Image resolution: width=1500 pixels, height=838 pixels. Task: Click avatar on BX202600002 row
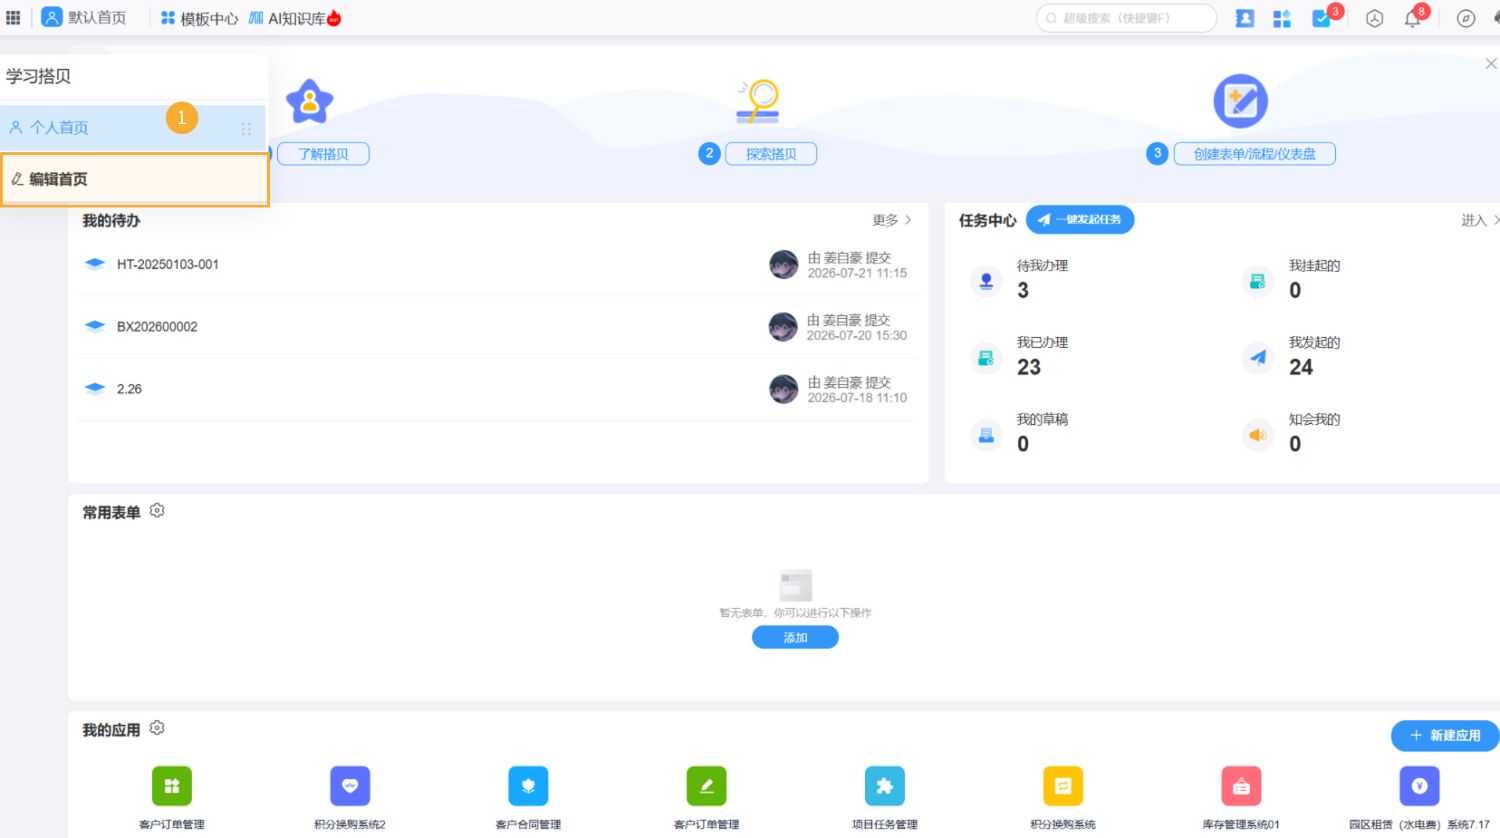784,327
